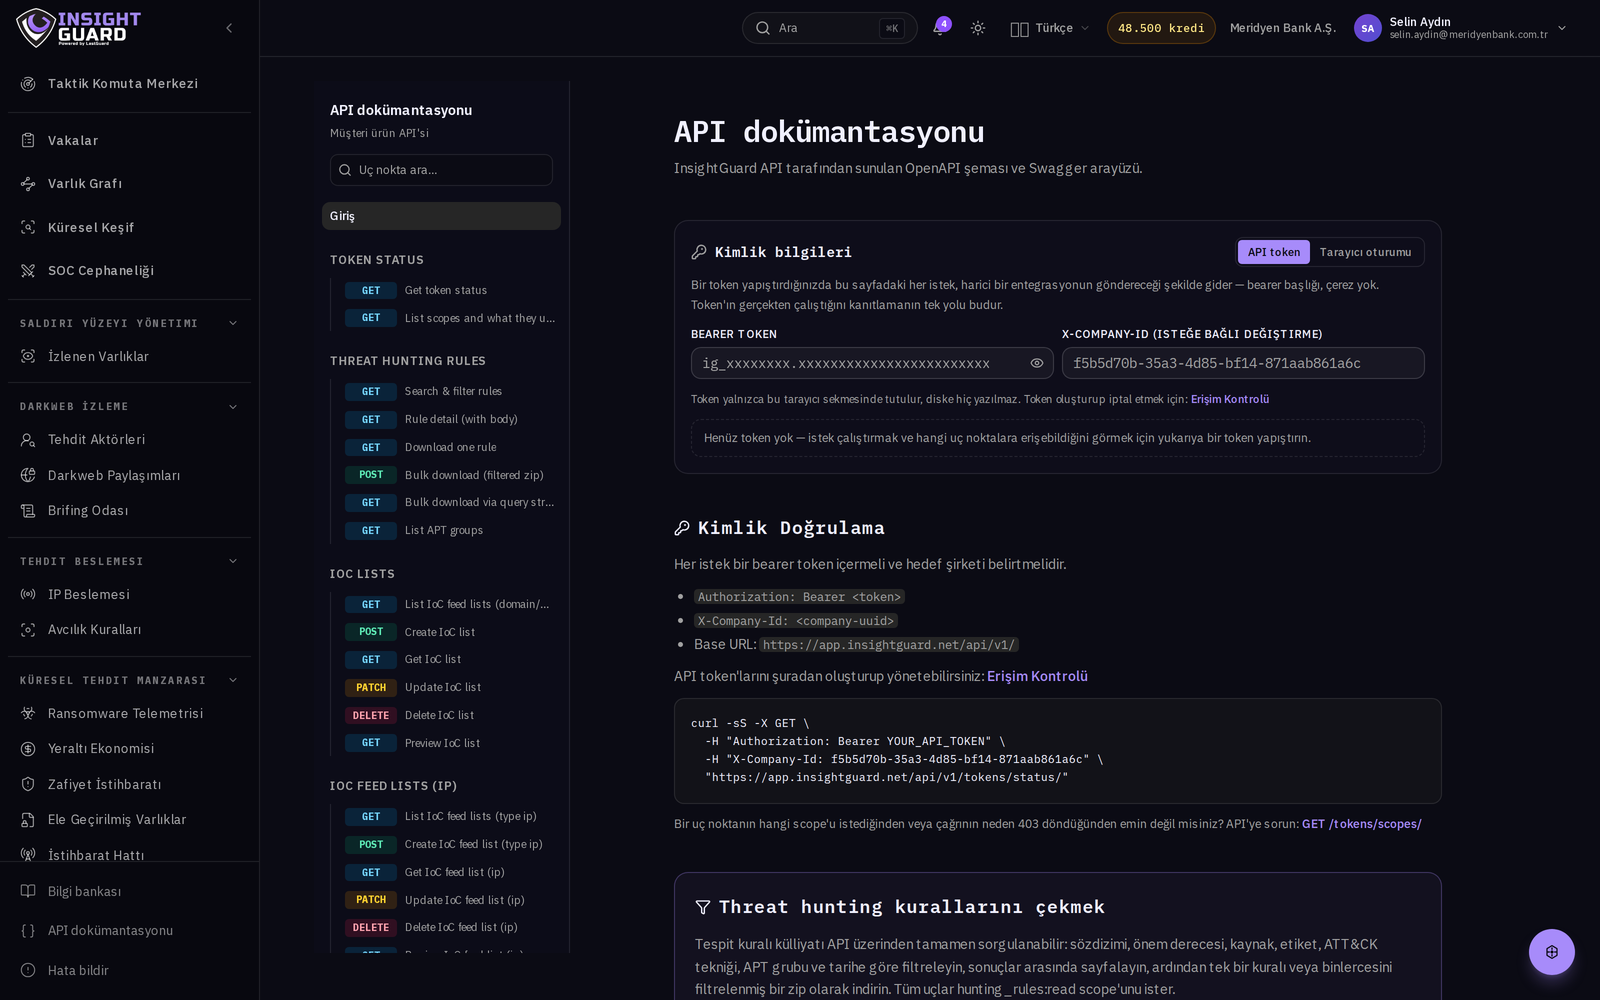The height and width of the screenshot is (1000, 1600).
Task: Click the Bearer Token input field
Action: 872,363
